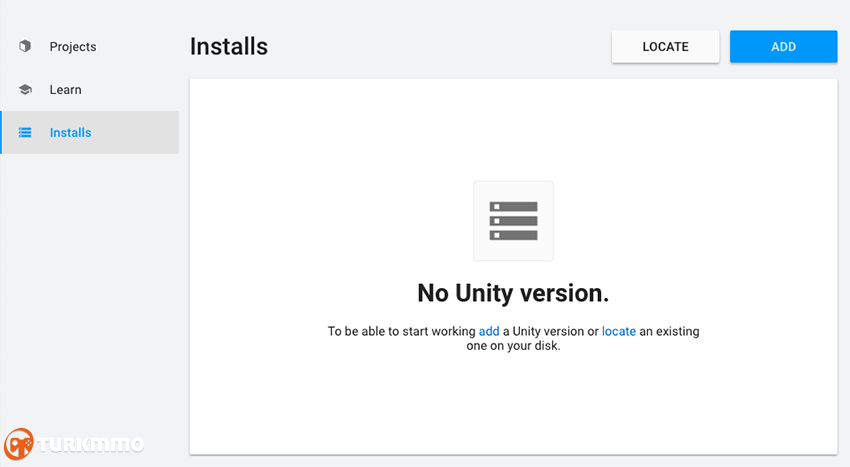
Task: Click the LOCATE button
Action: 666,47
